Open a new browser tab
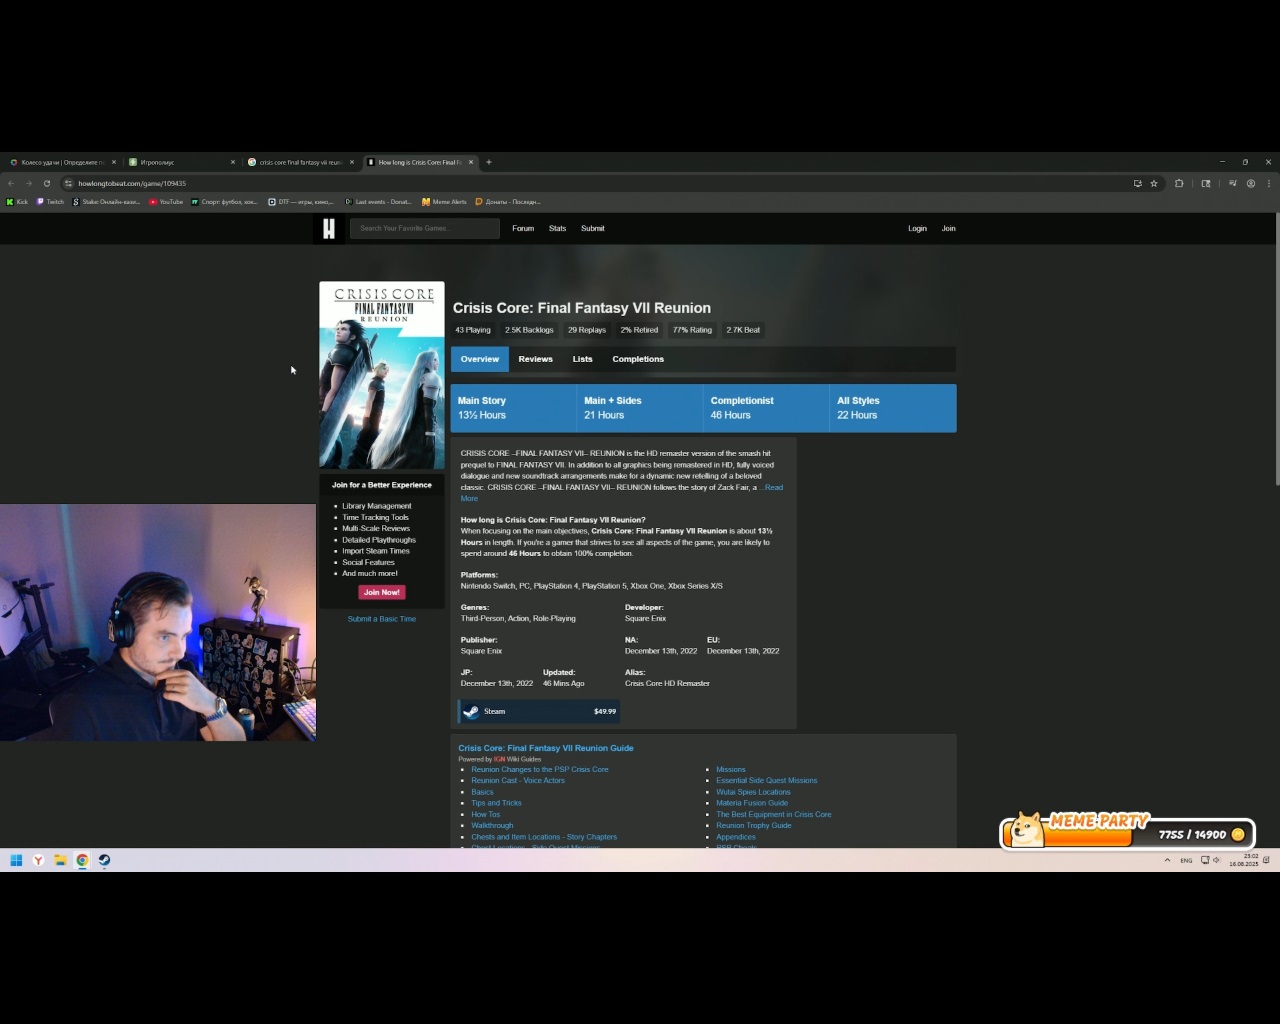The image size is (1280, 1024). pyautogui.click(x=489, y=162)
